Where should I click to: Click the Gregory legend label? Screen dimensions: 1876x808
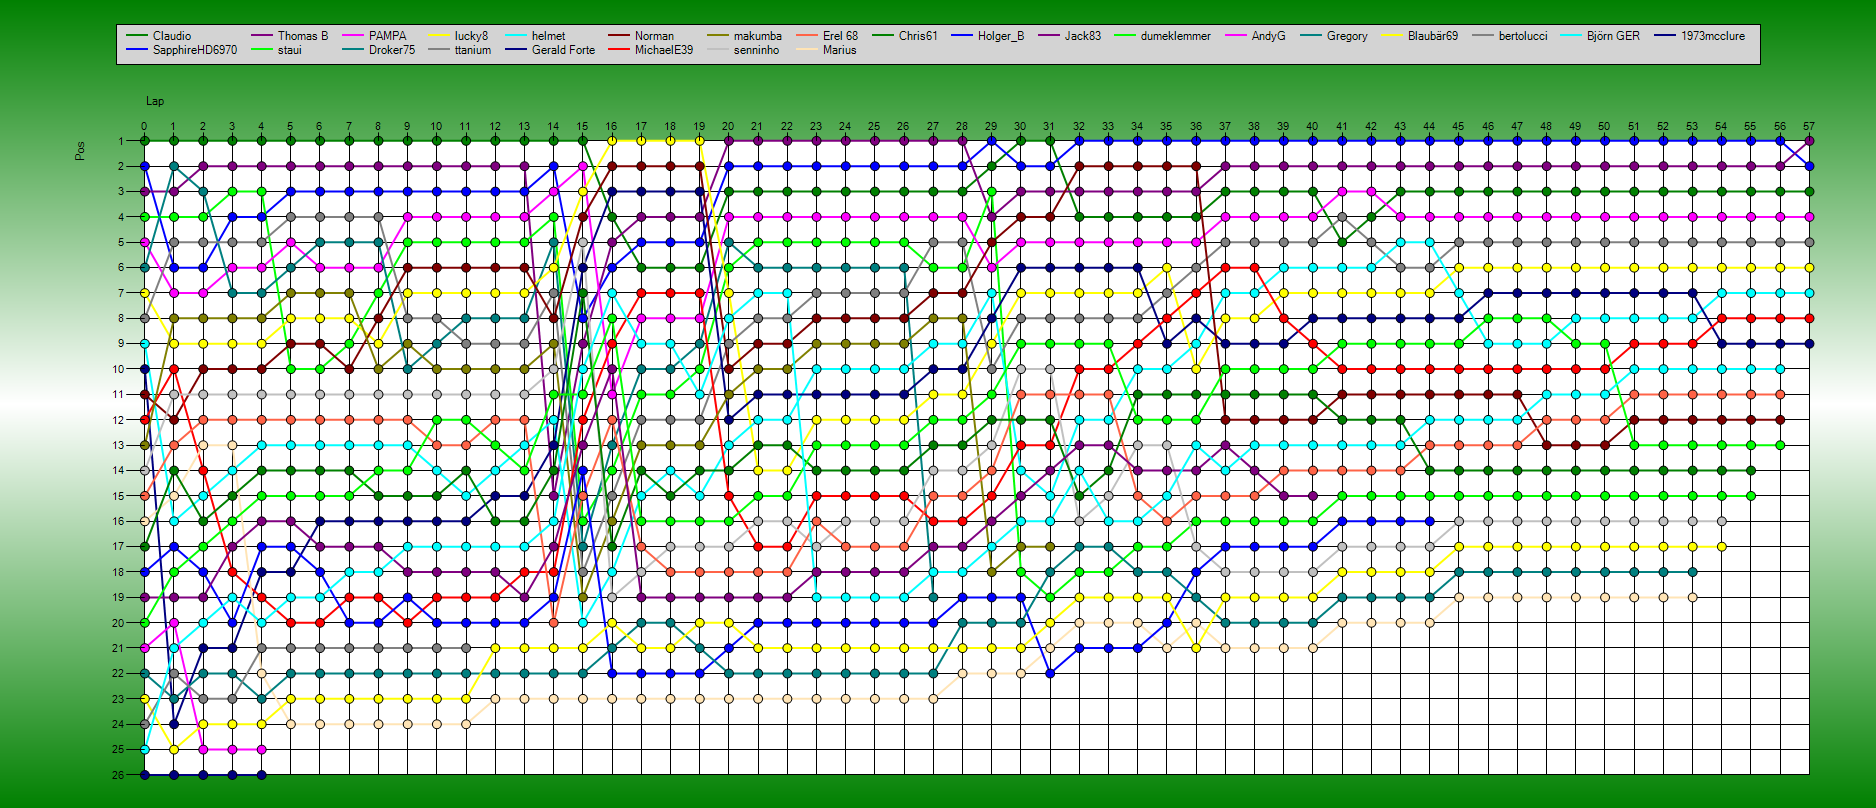pos(1347,36)
